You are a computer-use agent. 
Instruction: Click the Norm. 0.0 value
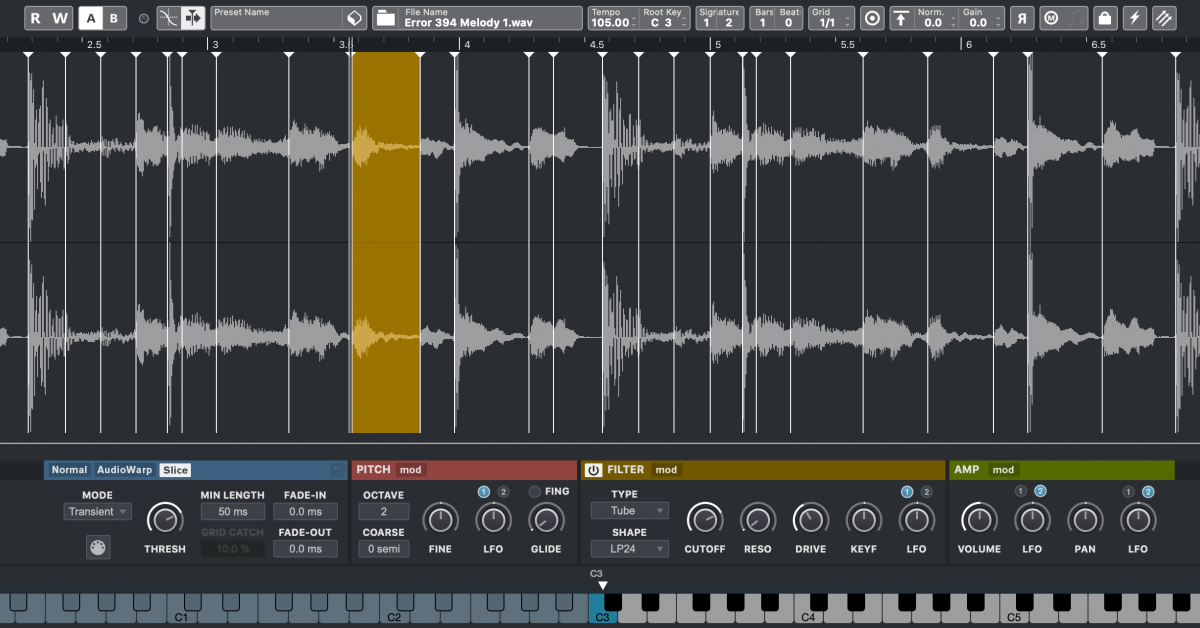tap(932, 22)
